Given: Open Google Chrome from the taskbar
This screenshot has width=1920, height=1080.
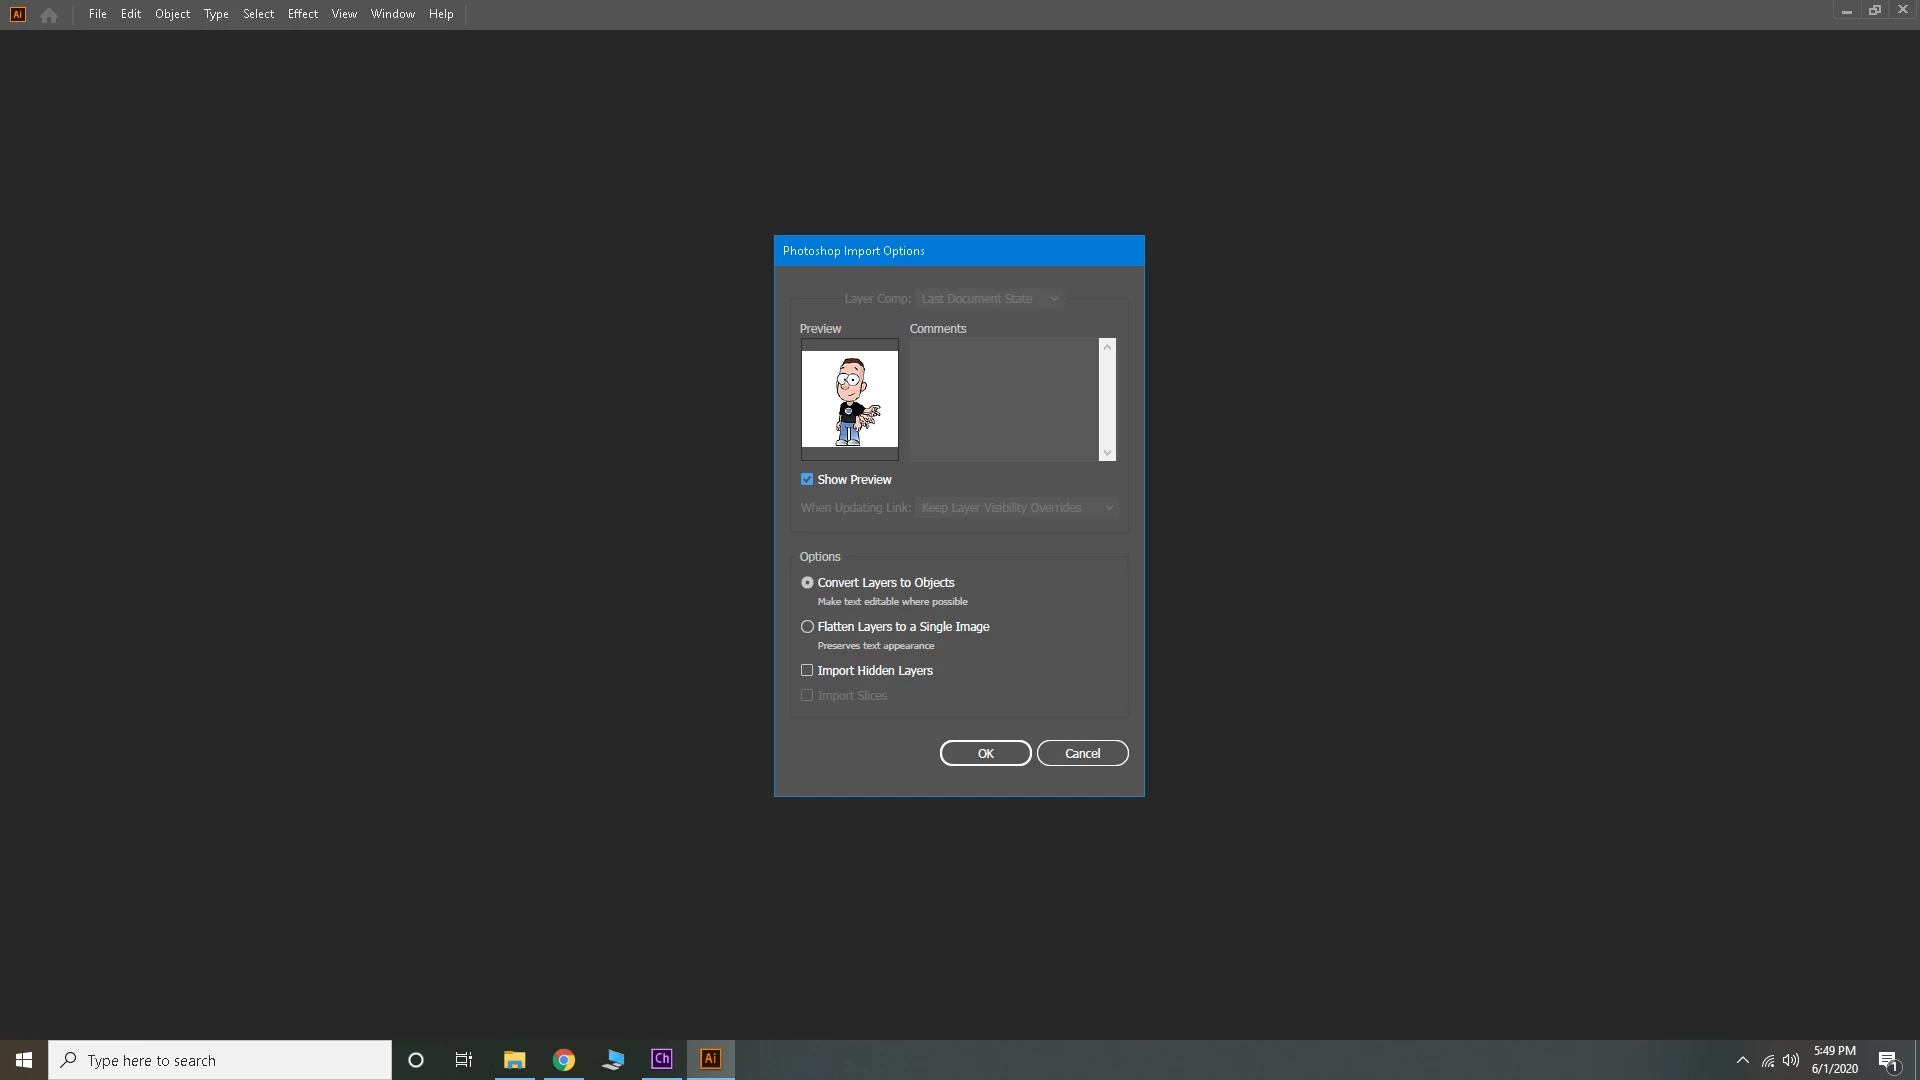Looking at the screenshot, I should pyautogui.click(x=564, y=1060).
